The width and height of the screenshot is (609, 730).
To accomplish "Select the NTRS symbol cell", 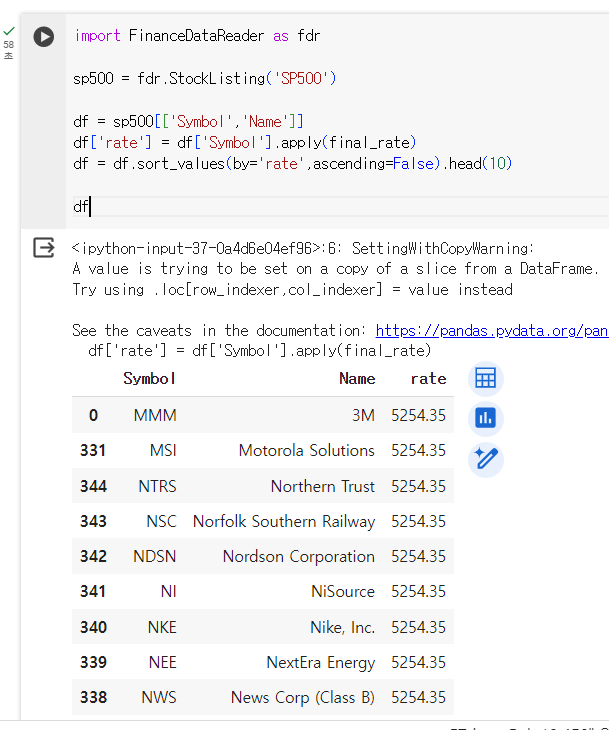I will 157,487.
